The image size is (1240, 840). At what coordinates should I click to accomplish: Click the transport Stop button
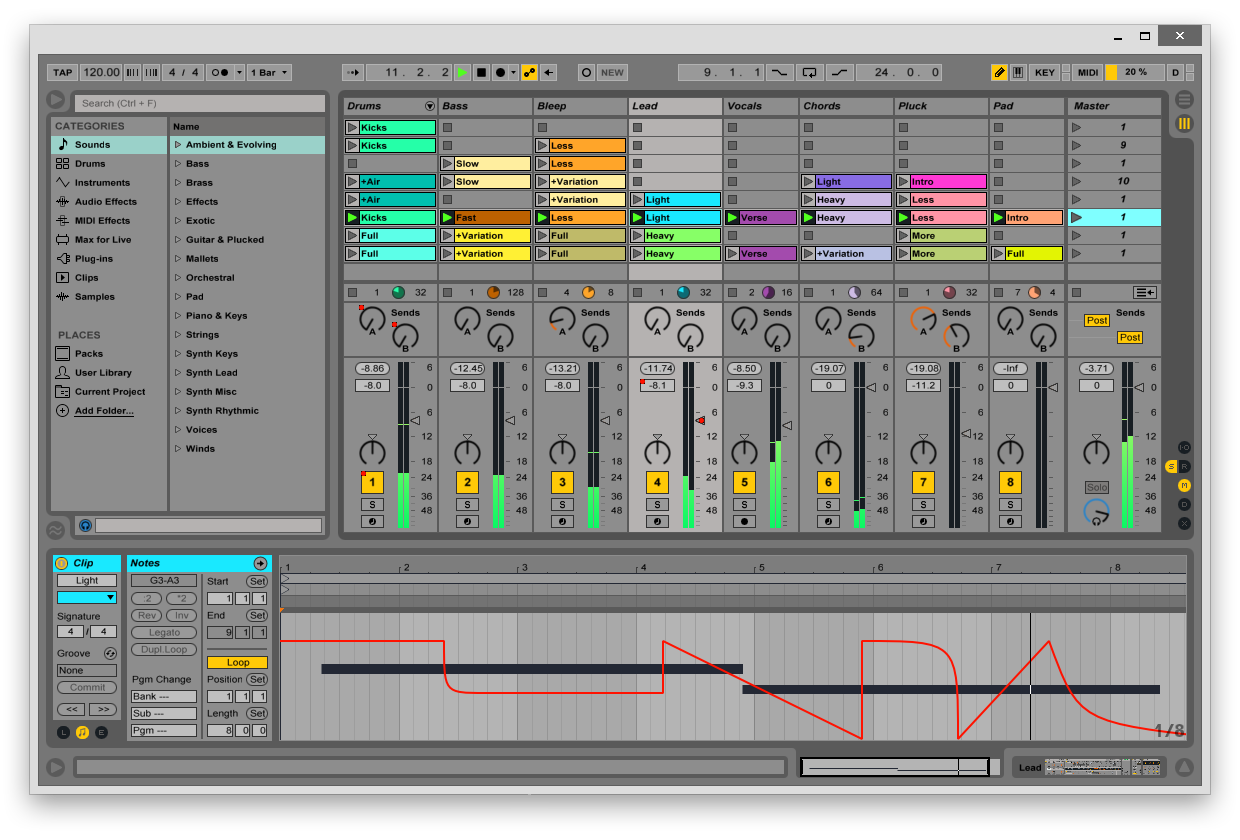[x=481, y=73]
